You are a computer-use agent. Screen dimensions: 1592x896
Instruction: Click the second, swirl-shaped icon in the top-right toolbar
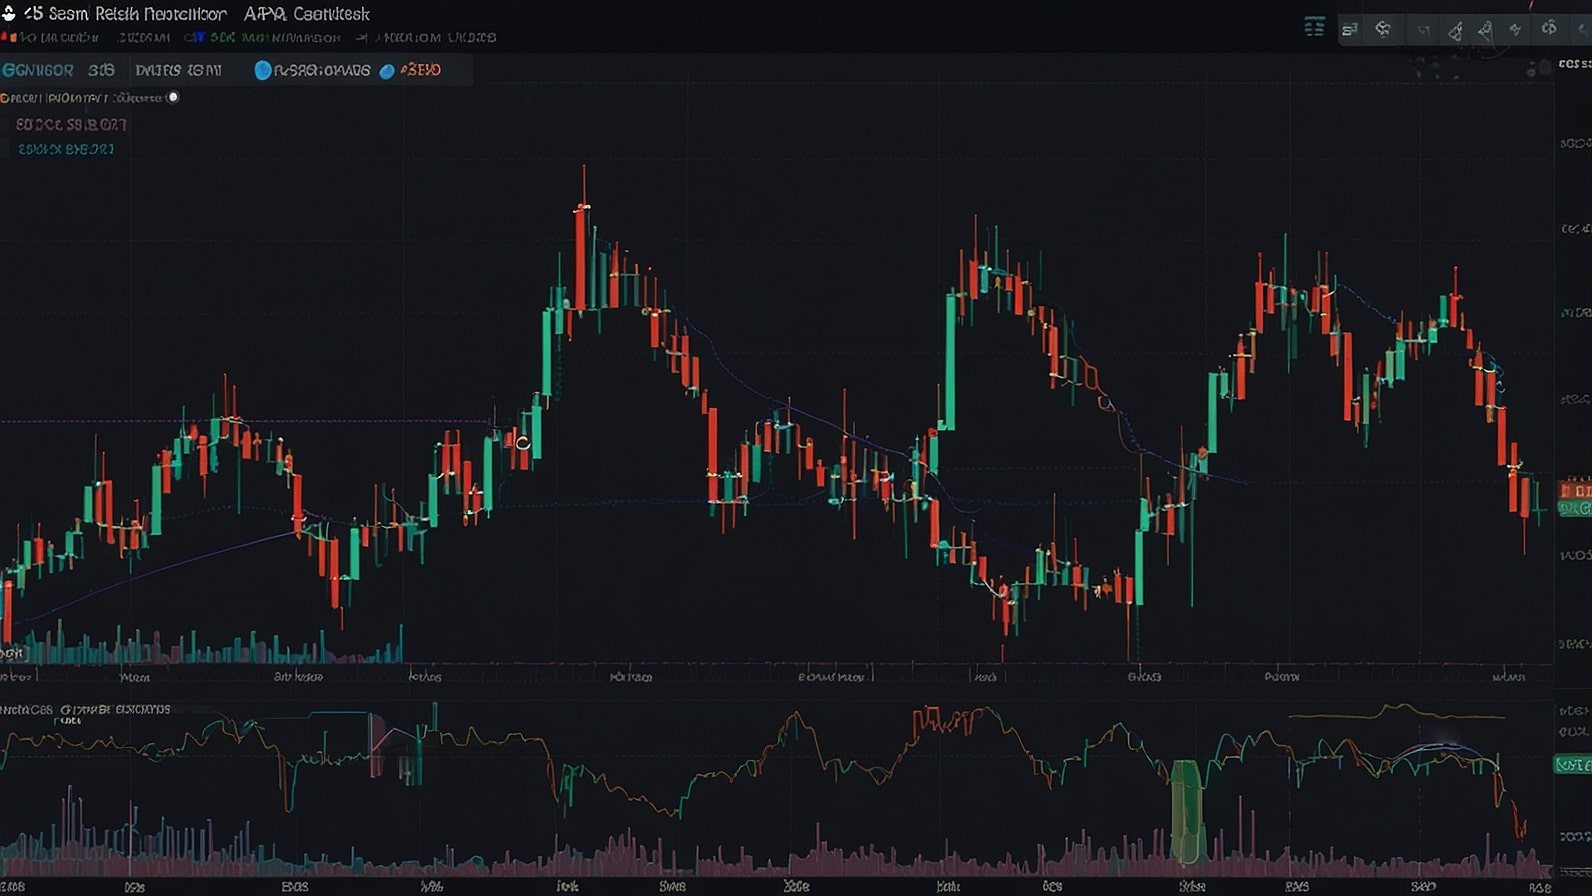(1383, 29)
